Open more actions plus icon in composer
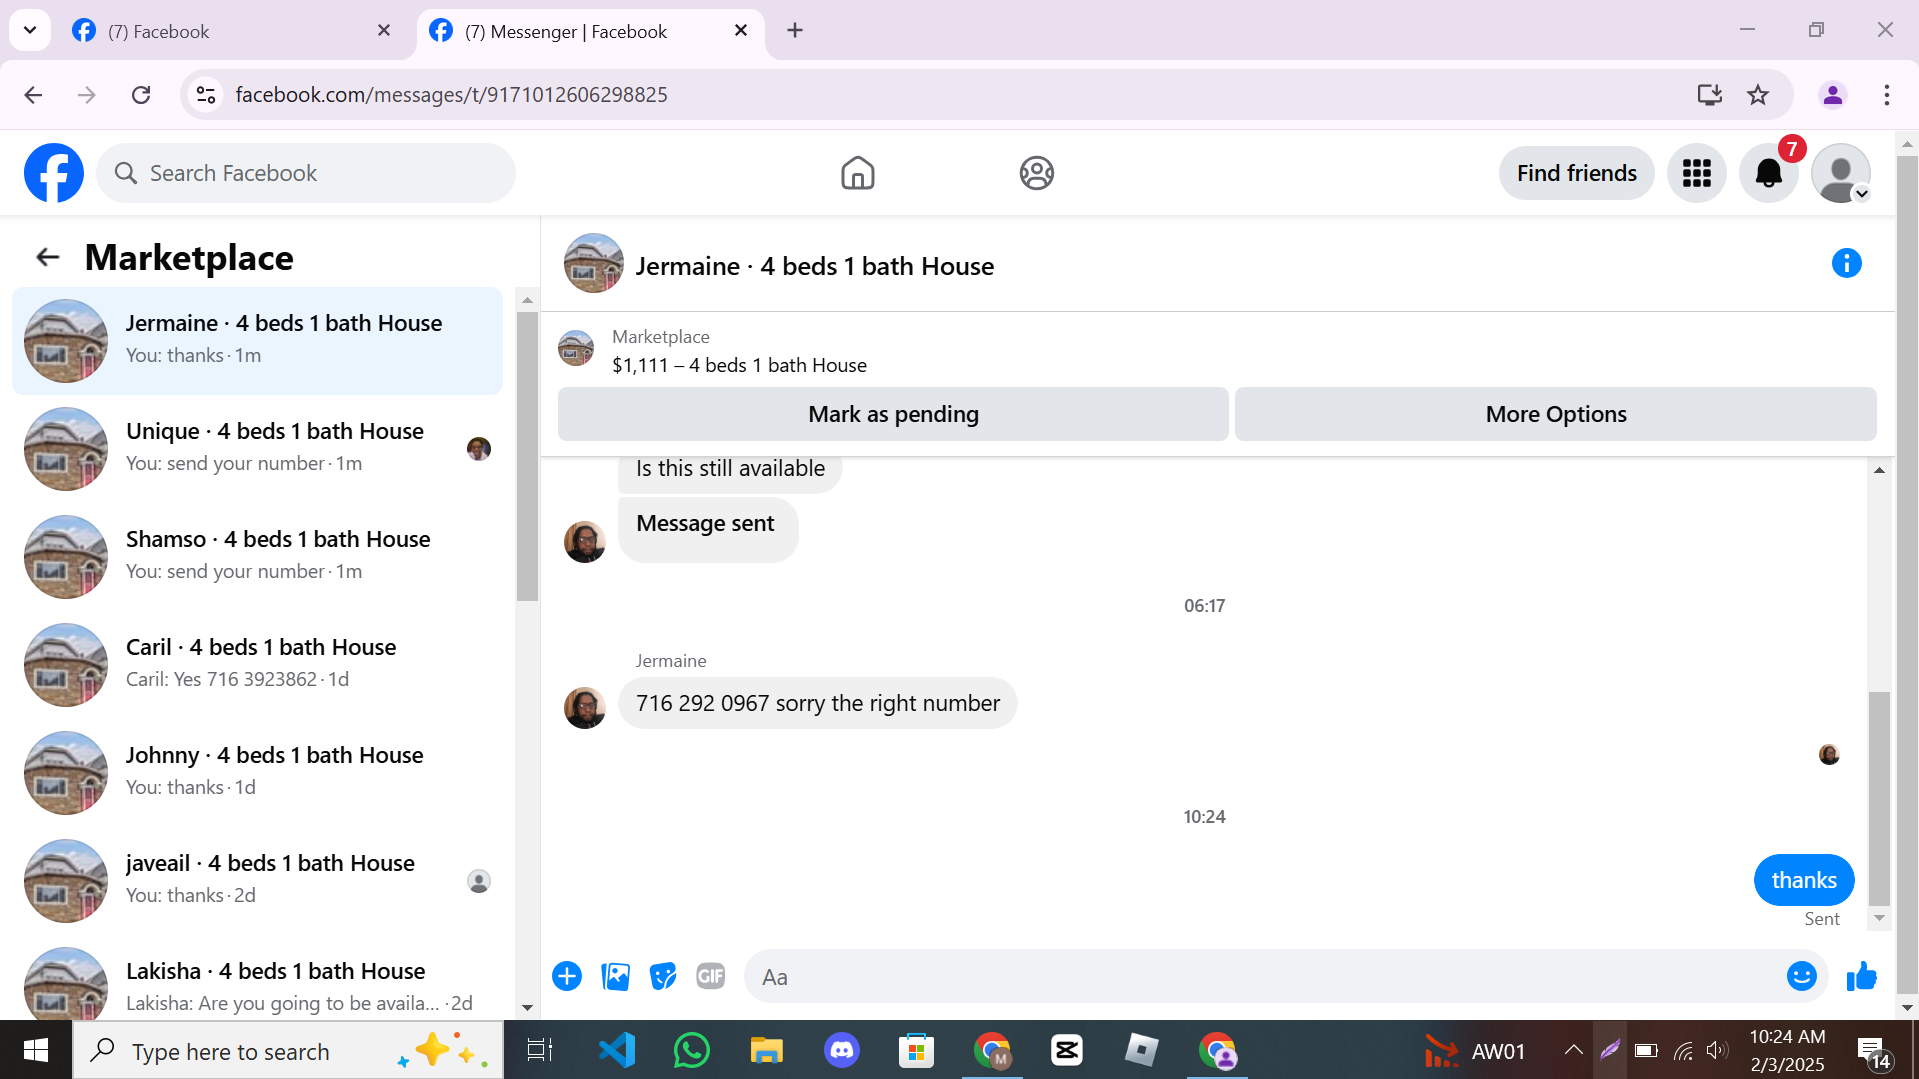 567,976
